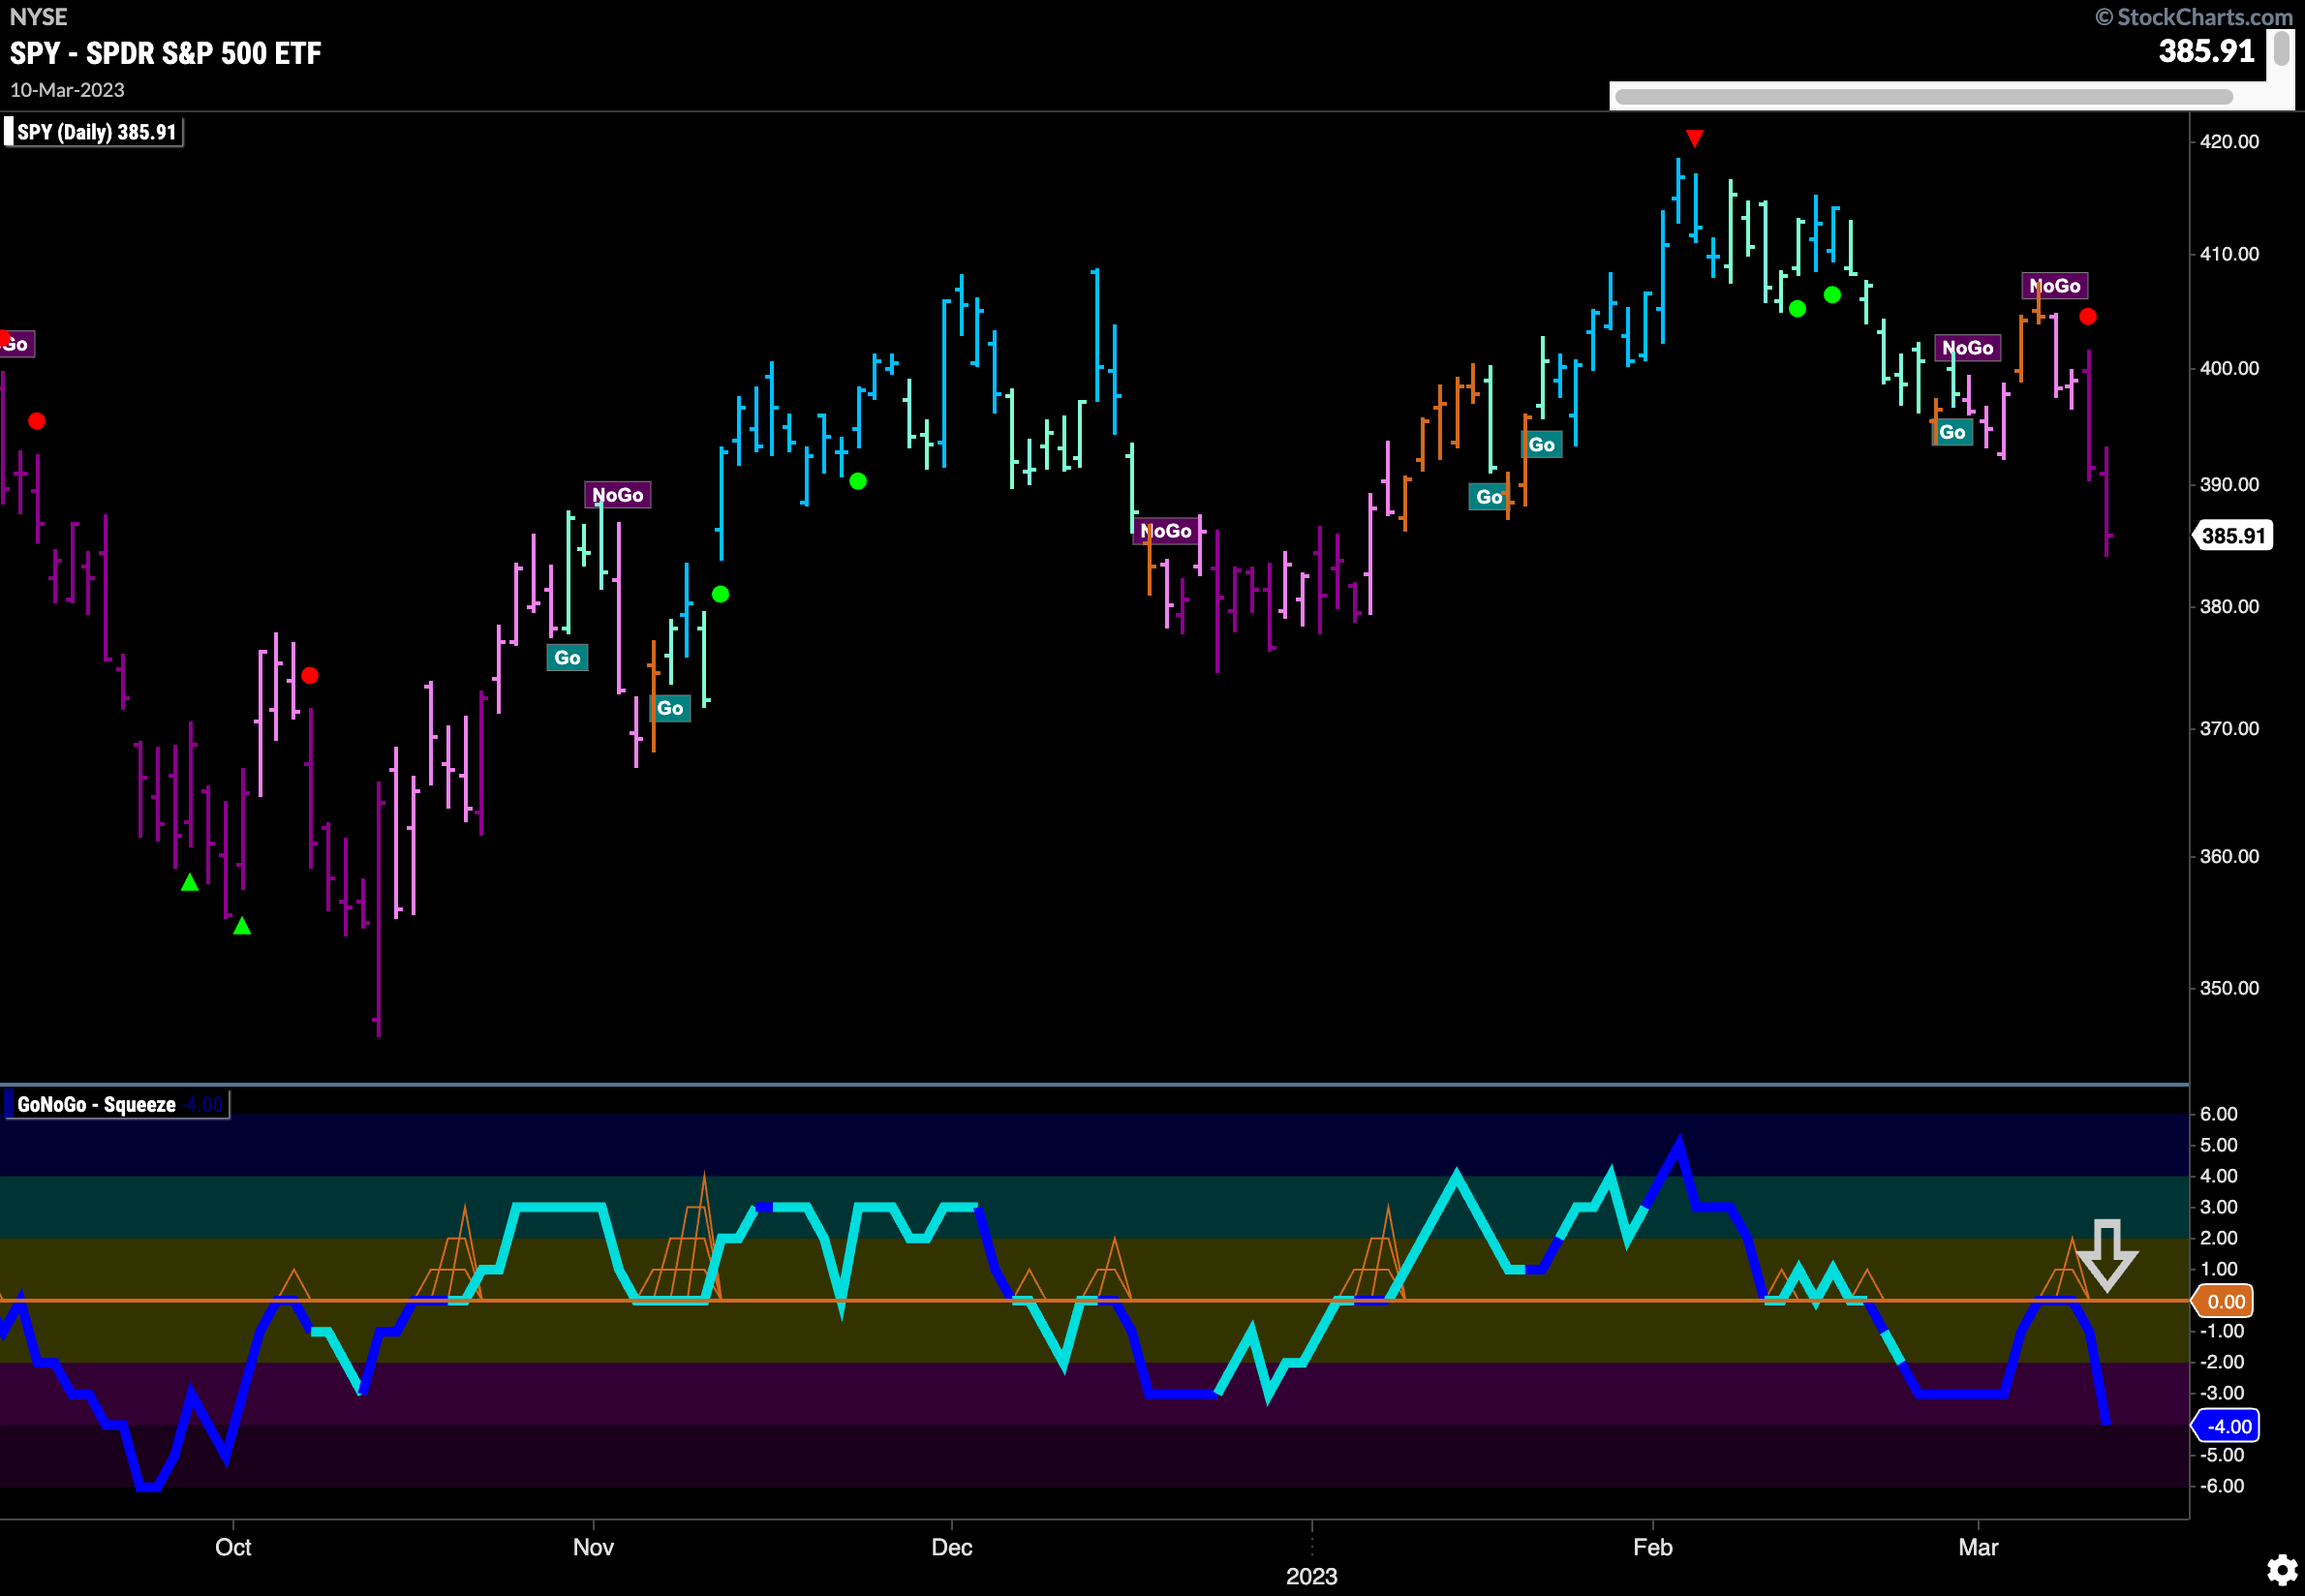Click the NoGo label in mid-December
This screenshot has width=2305, height=1596.
tap(1165, 531)
